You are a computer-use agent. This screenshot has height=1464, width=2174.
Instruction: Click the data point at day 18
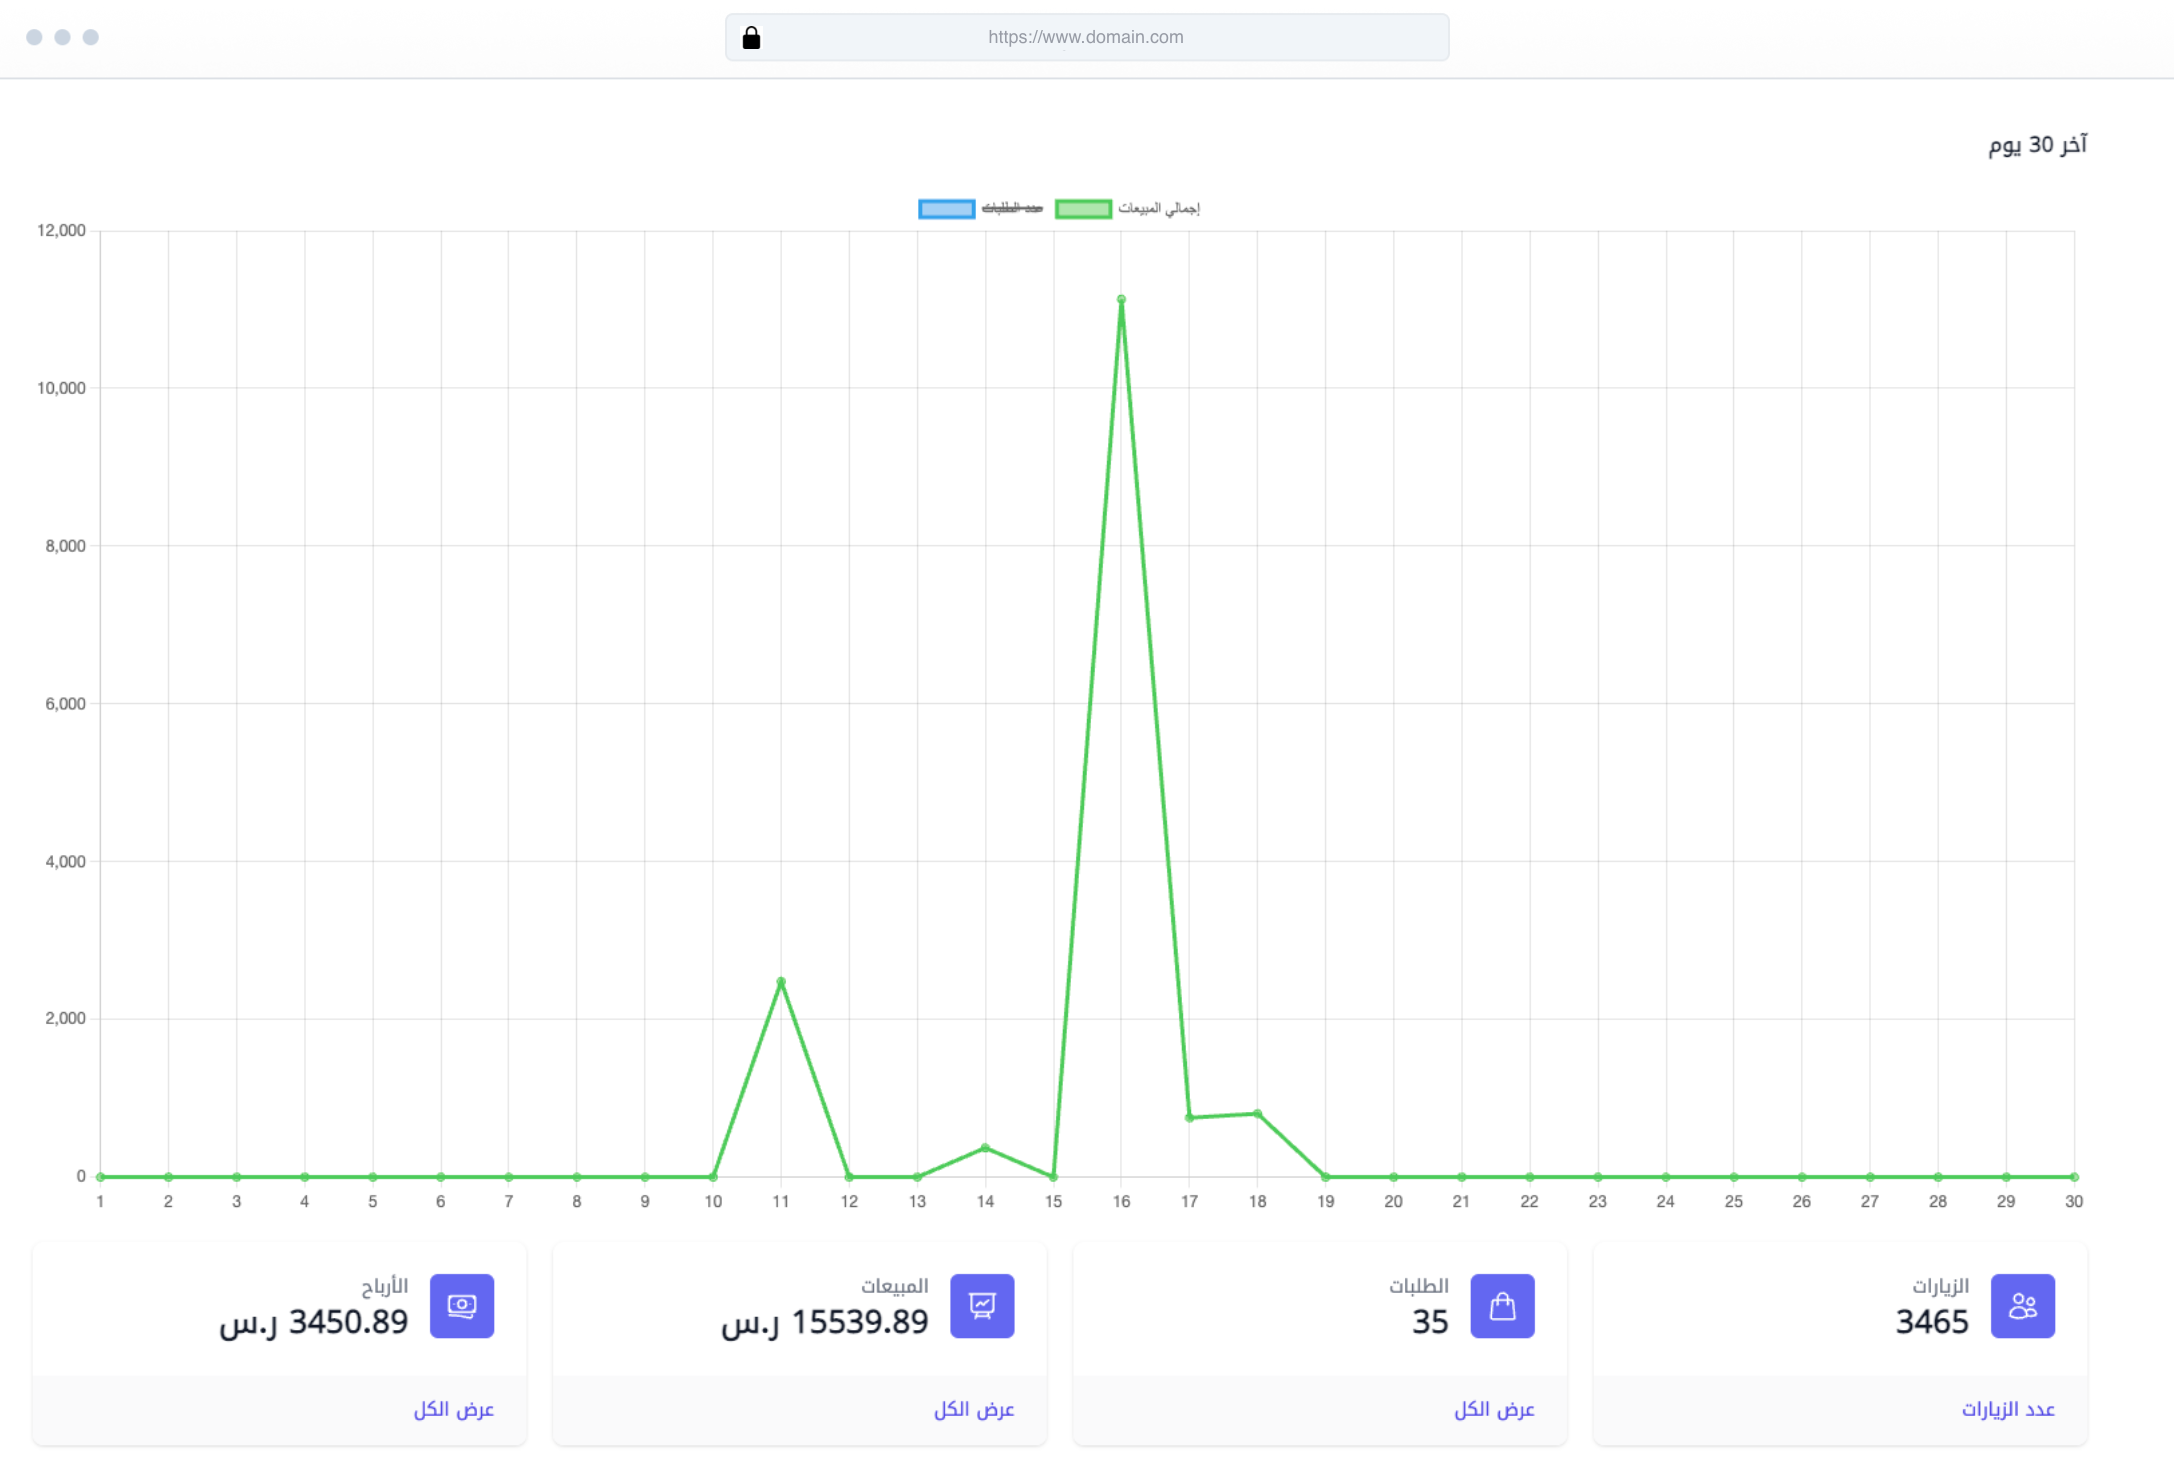pyautogui.click(x=1257, y=1113)
